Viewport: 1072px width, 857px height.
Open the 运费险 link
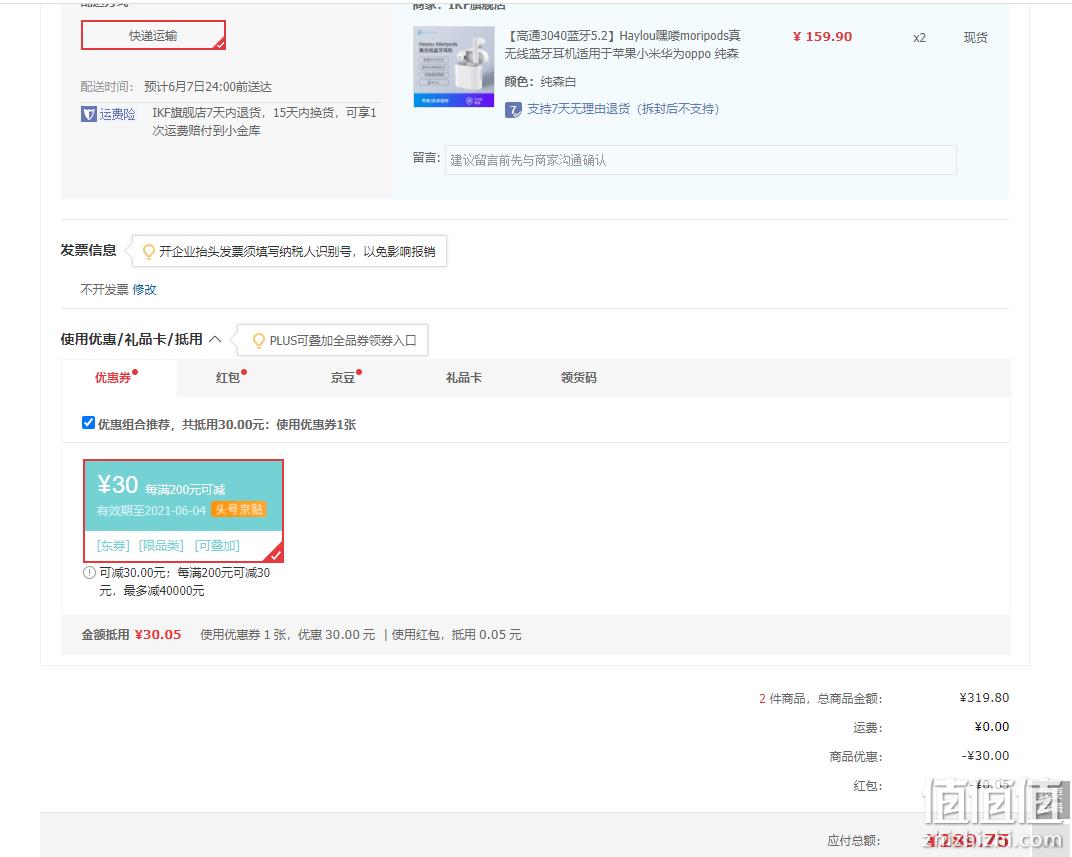(x=118, y=113)
